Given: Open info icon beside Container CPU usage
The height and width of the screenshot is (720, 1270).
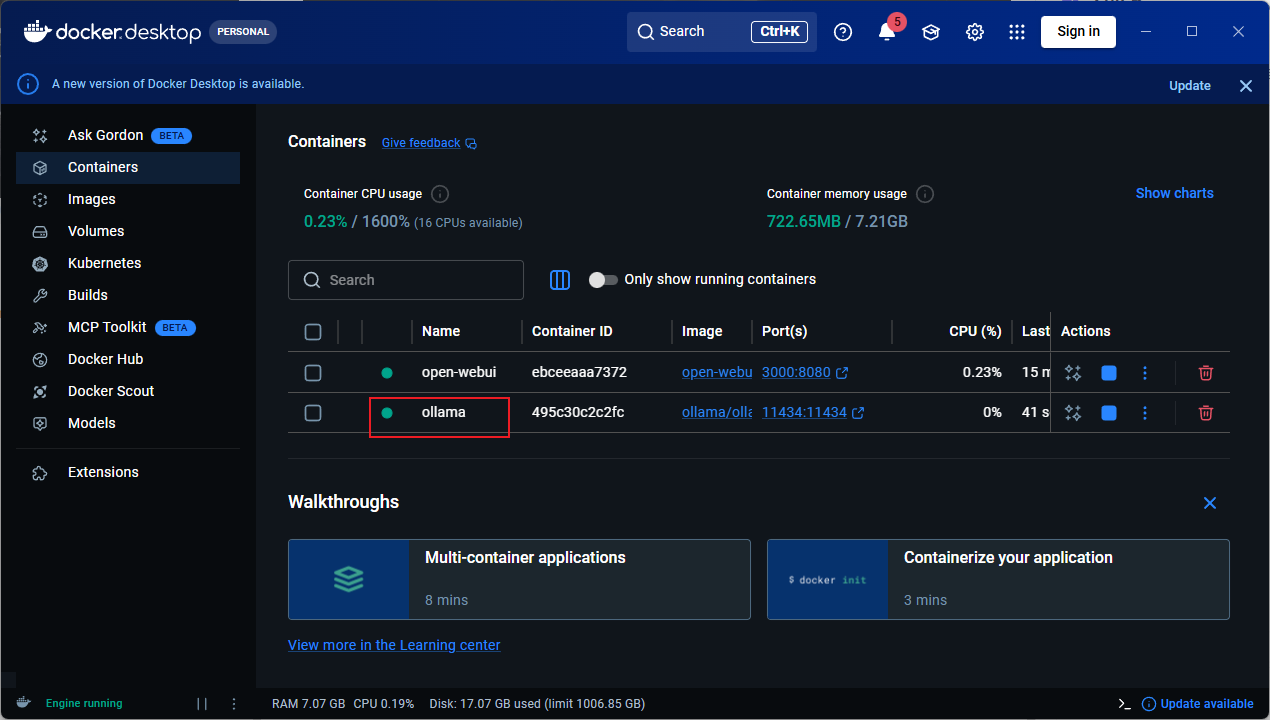Looking at the screenshot, I should [x=439, y=194].
